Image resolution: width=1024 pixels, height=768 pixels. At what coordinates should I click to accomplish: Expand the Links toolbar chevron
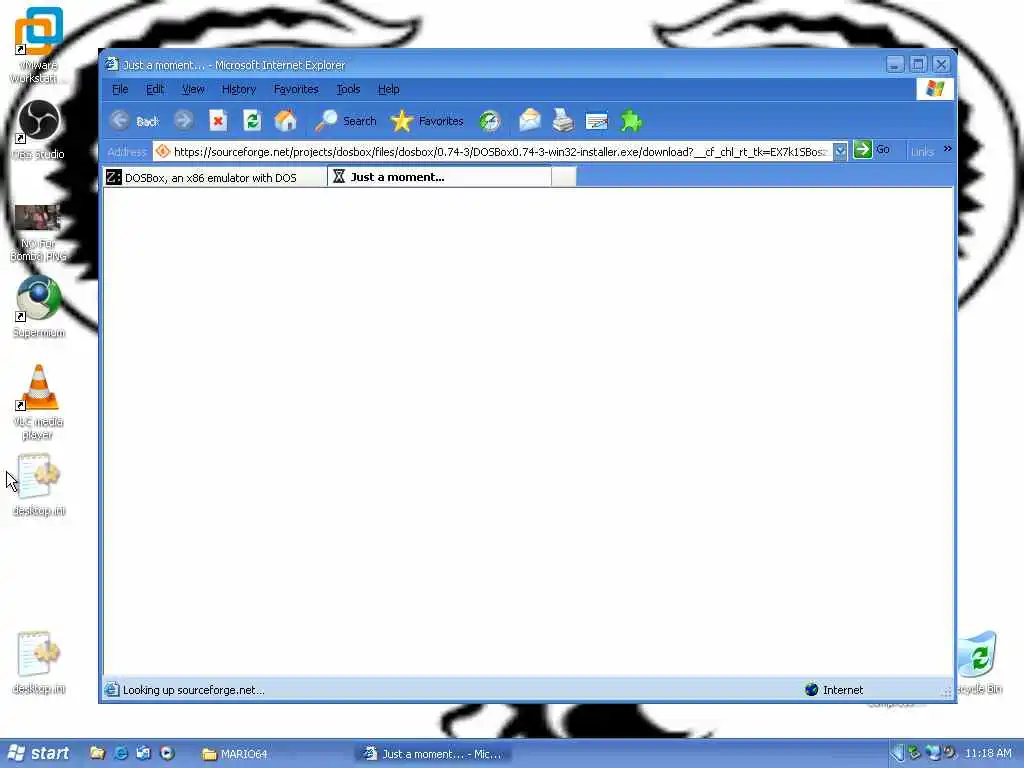click(x=948, y=149)
